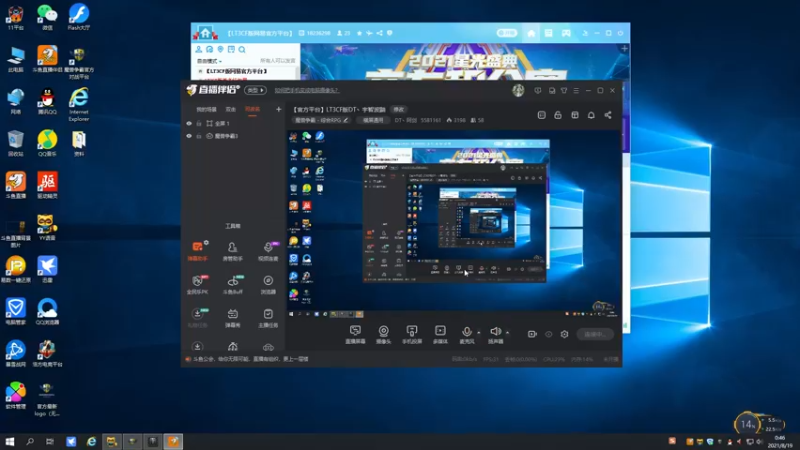The image size is (800, 450).
Task: Open the hamburger menu in the 直播伴侣 title bar
Action: click(576, 90)
